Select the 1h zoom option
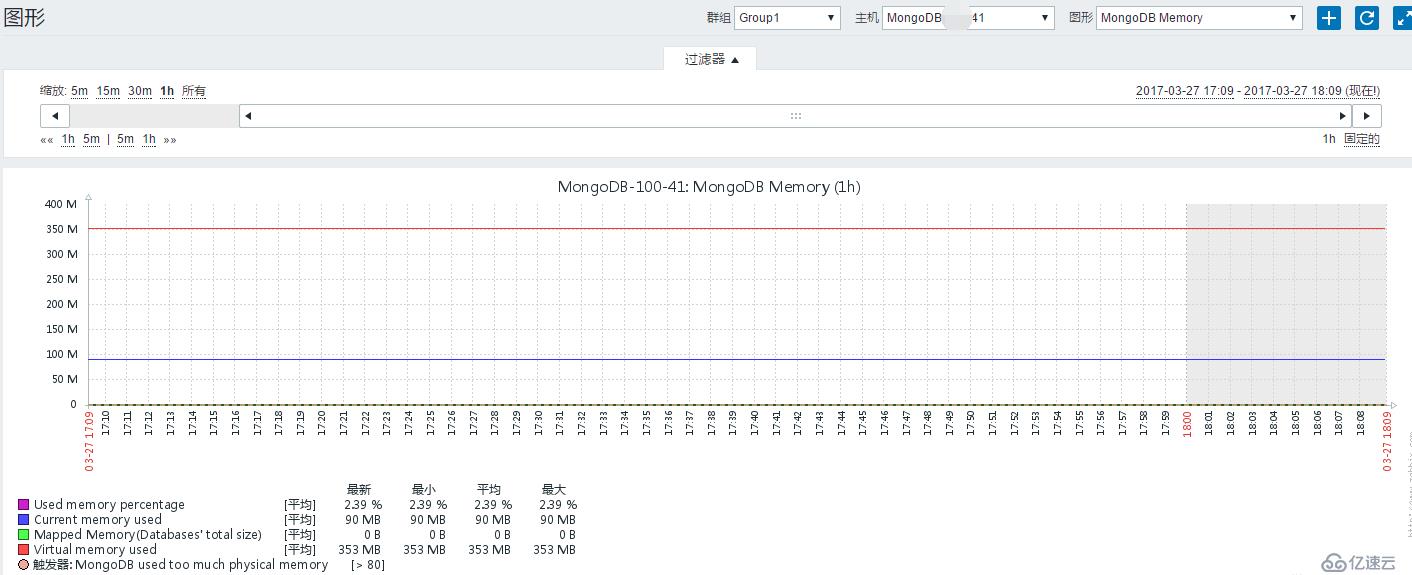Viewport: 1412px width, 575px height. [167, 91]
